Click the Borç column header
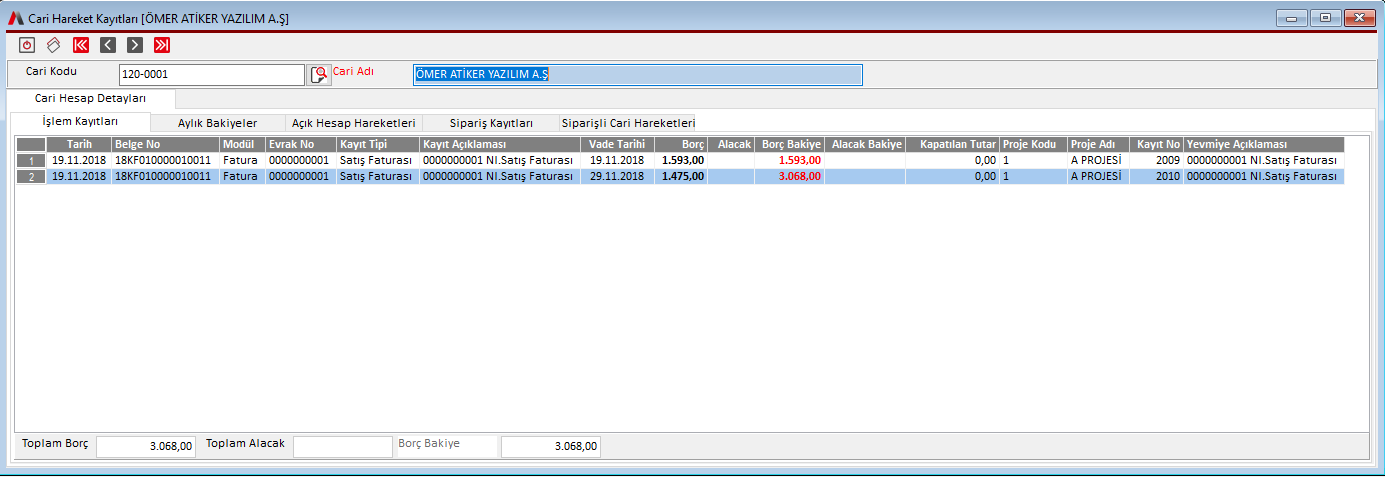Image resolution: width=1385 pixels, height=477 pixels. (681, 145)
